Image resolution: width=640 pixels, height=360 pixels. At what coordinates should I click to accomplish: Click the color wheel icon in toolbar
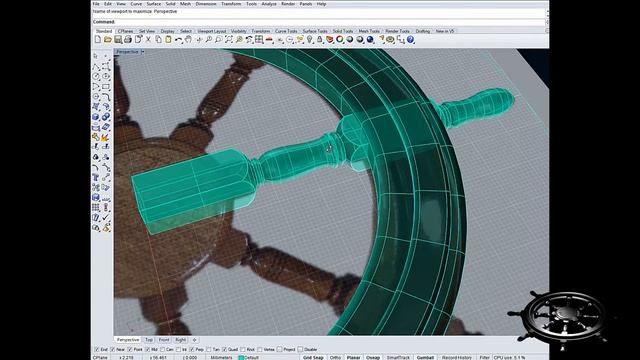point(340,40)
